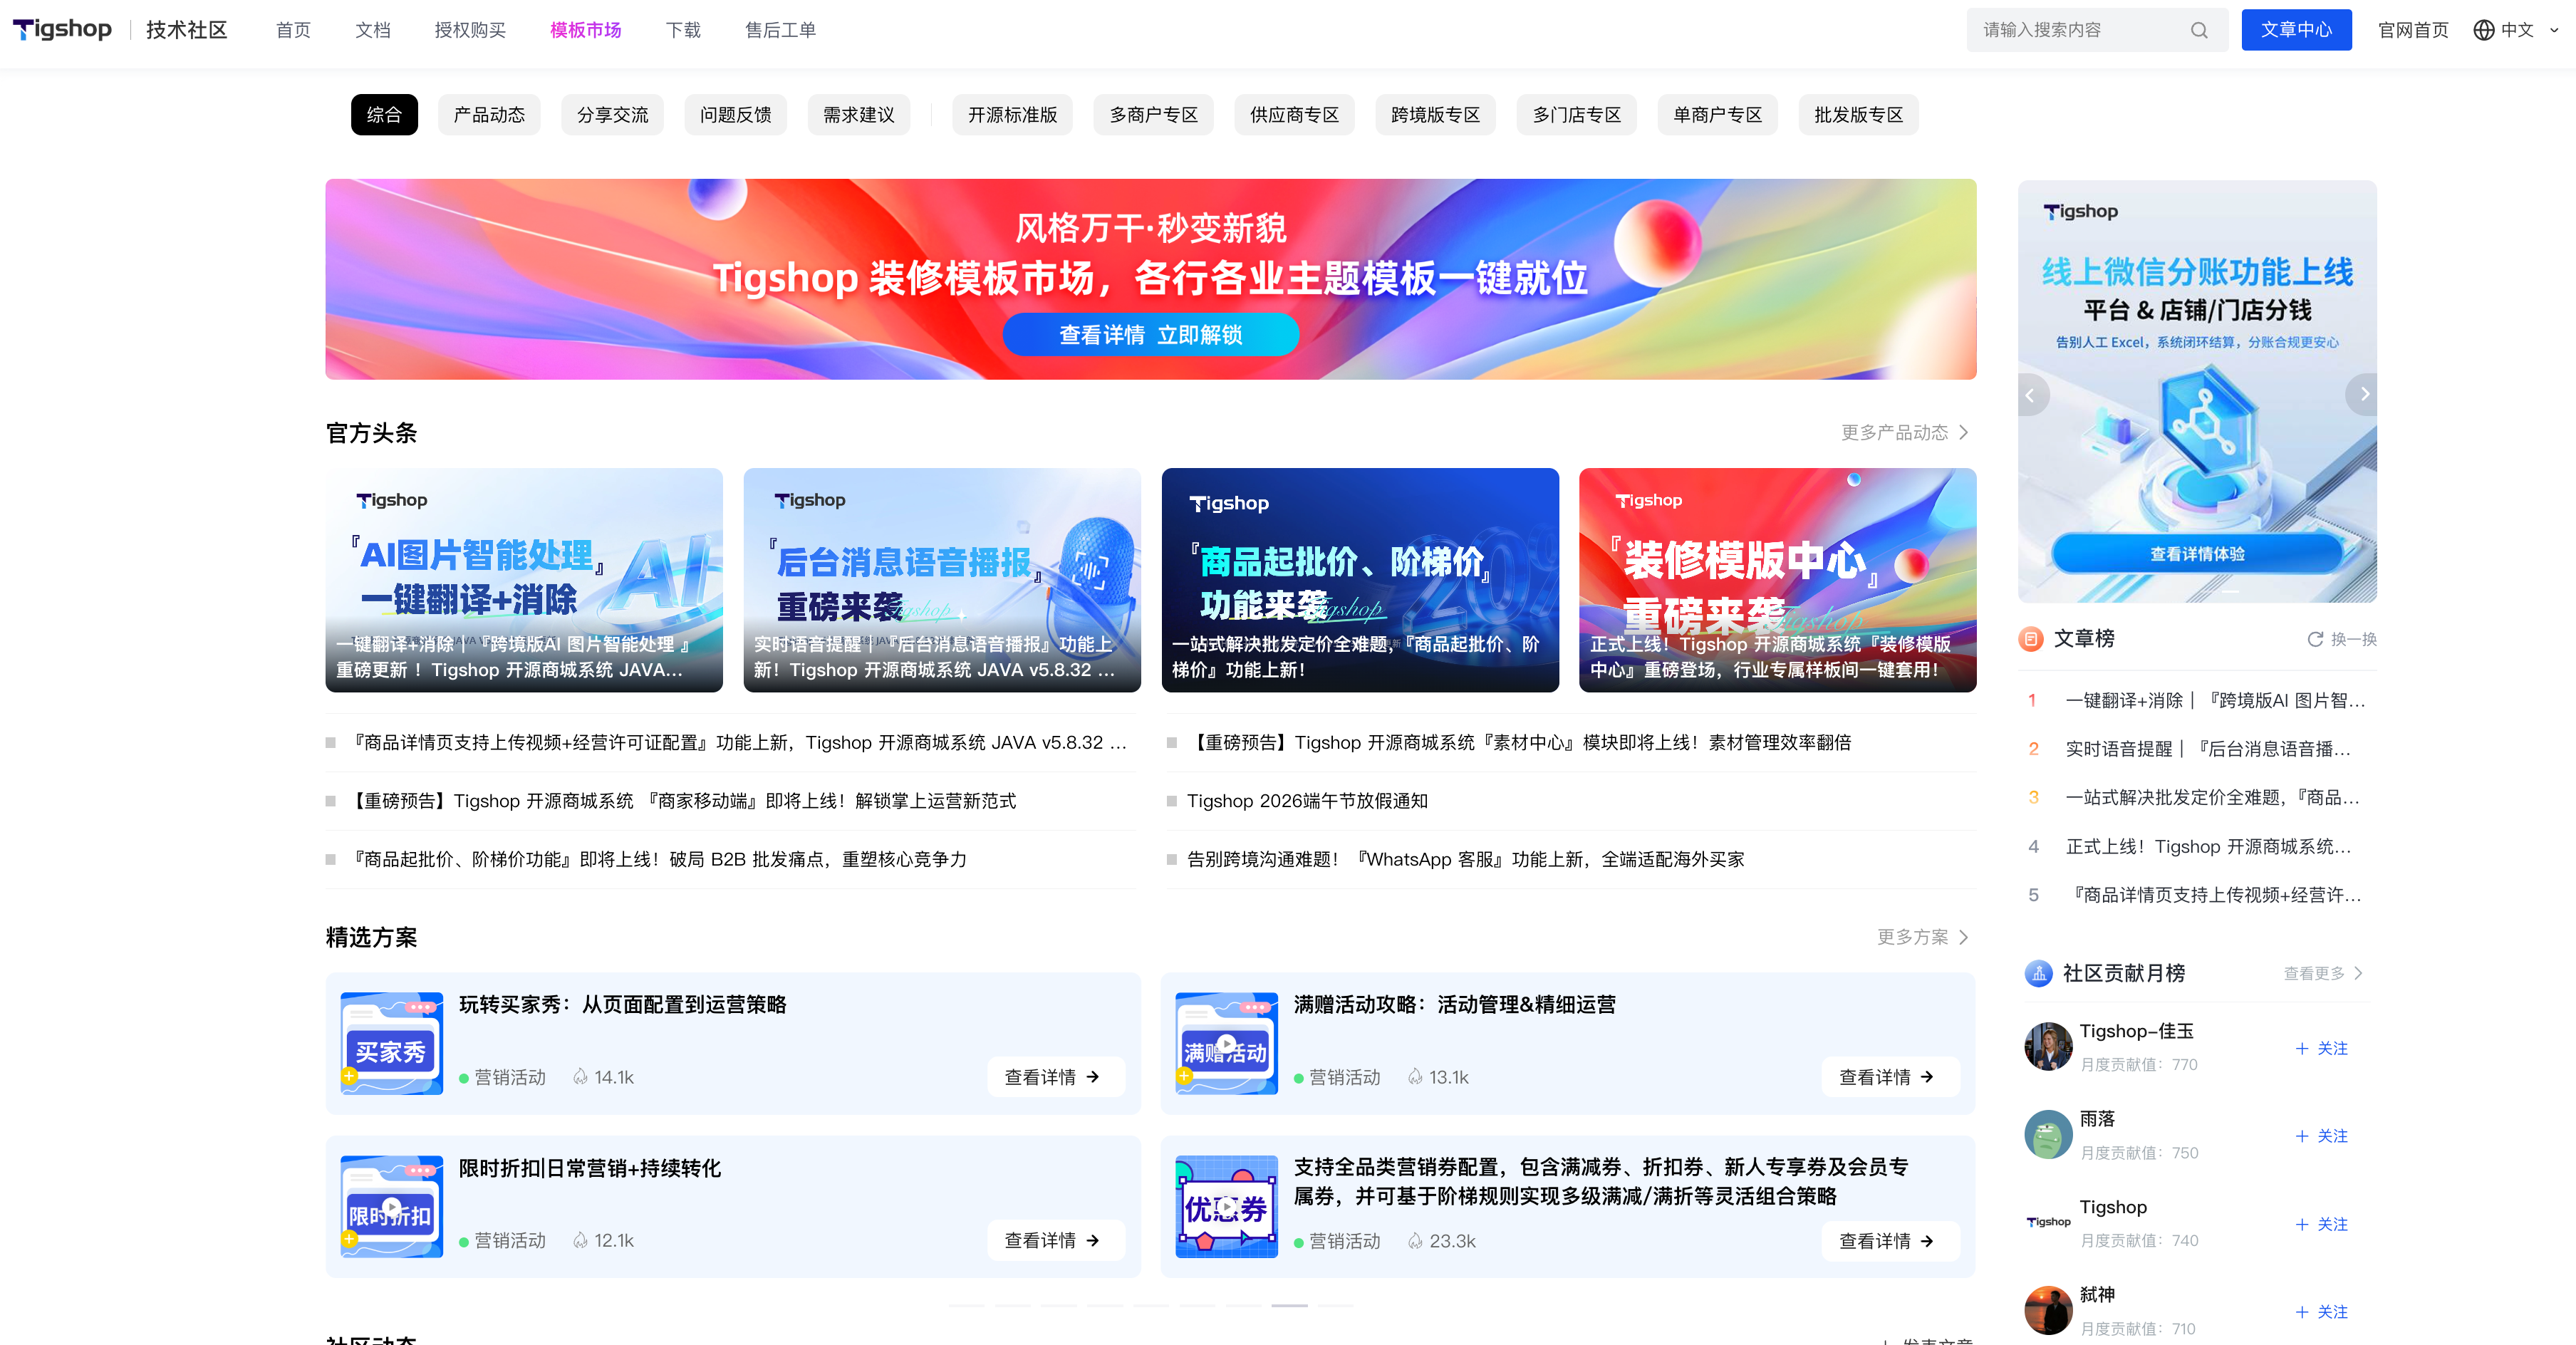This screenshot has width=2576, height=1345.
Task: Click 查看详情 for 玩转买家秀
Action: 1056,1077
